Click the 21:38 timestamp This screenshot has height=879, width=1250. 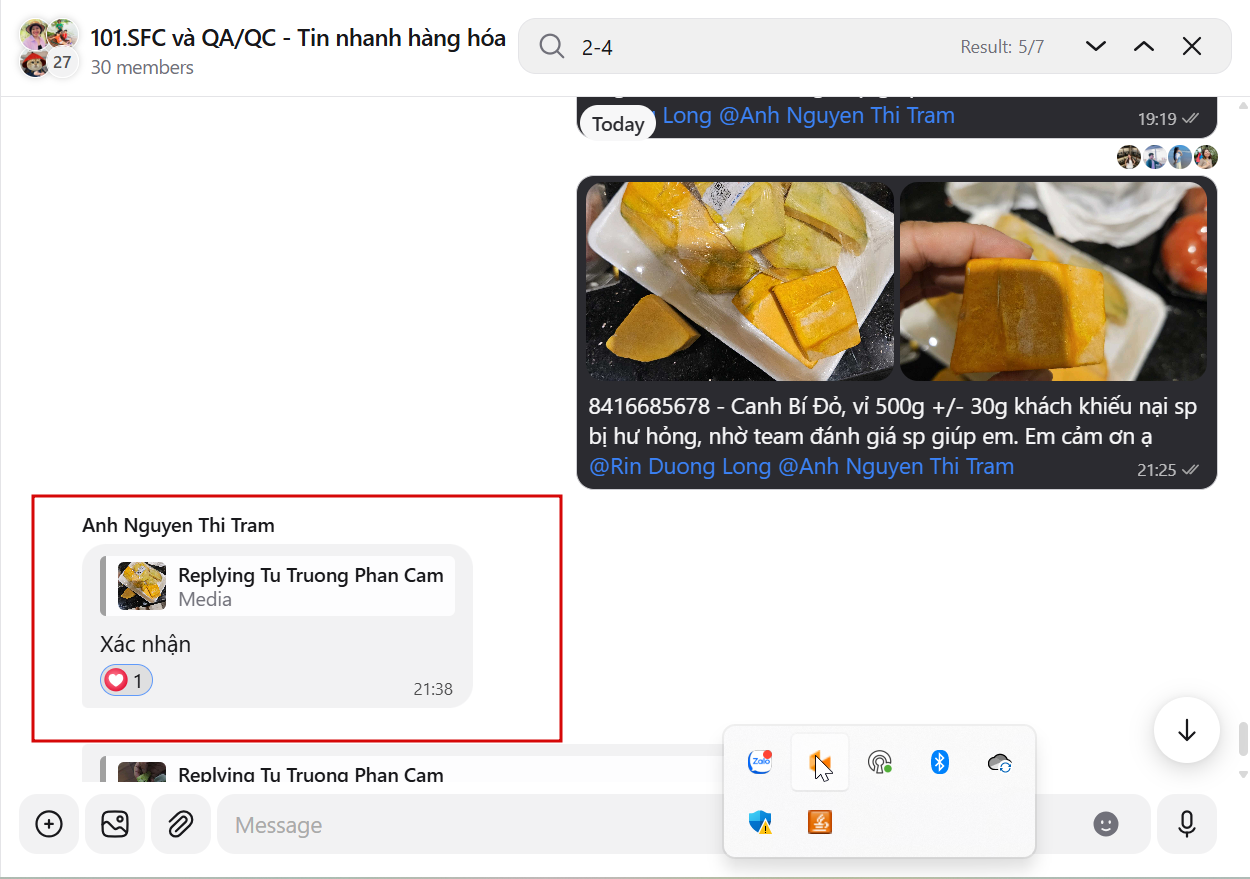[433, 689]
